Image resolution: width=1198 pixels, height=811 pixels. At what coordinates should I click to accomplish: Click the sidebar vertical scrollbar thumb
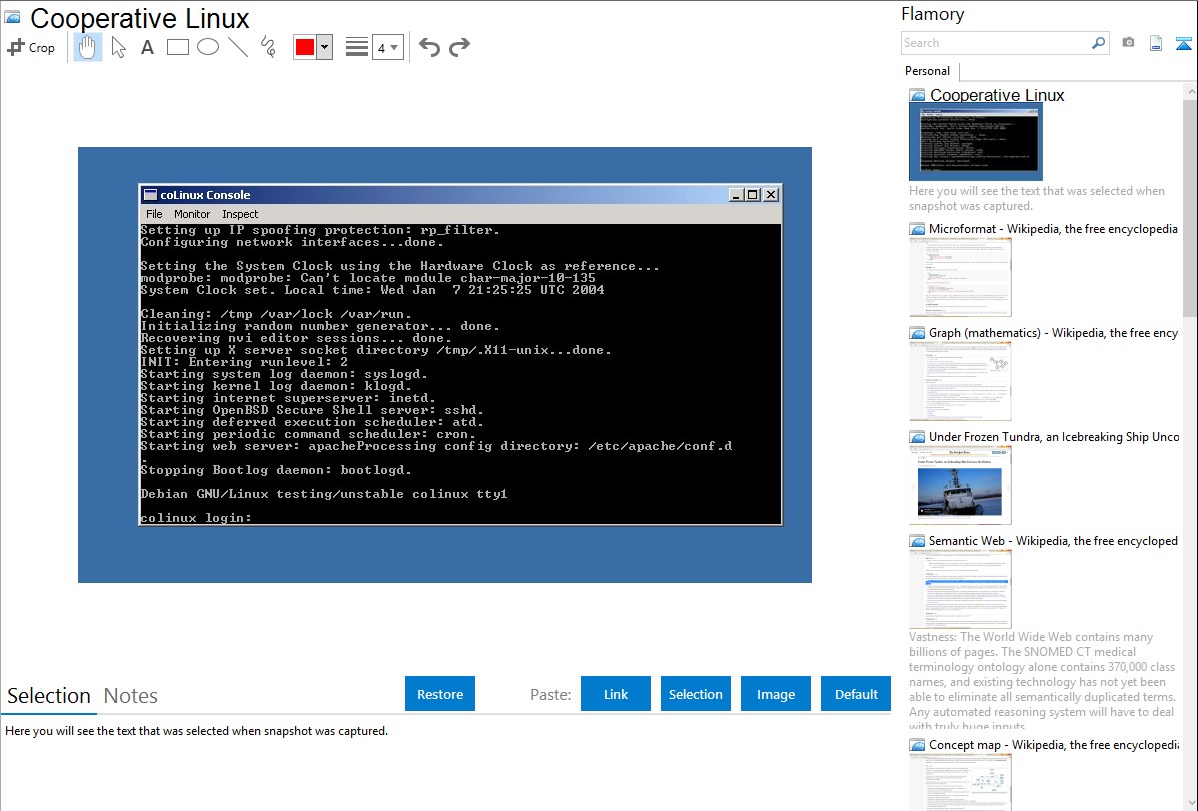1190,208
